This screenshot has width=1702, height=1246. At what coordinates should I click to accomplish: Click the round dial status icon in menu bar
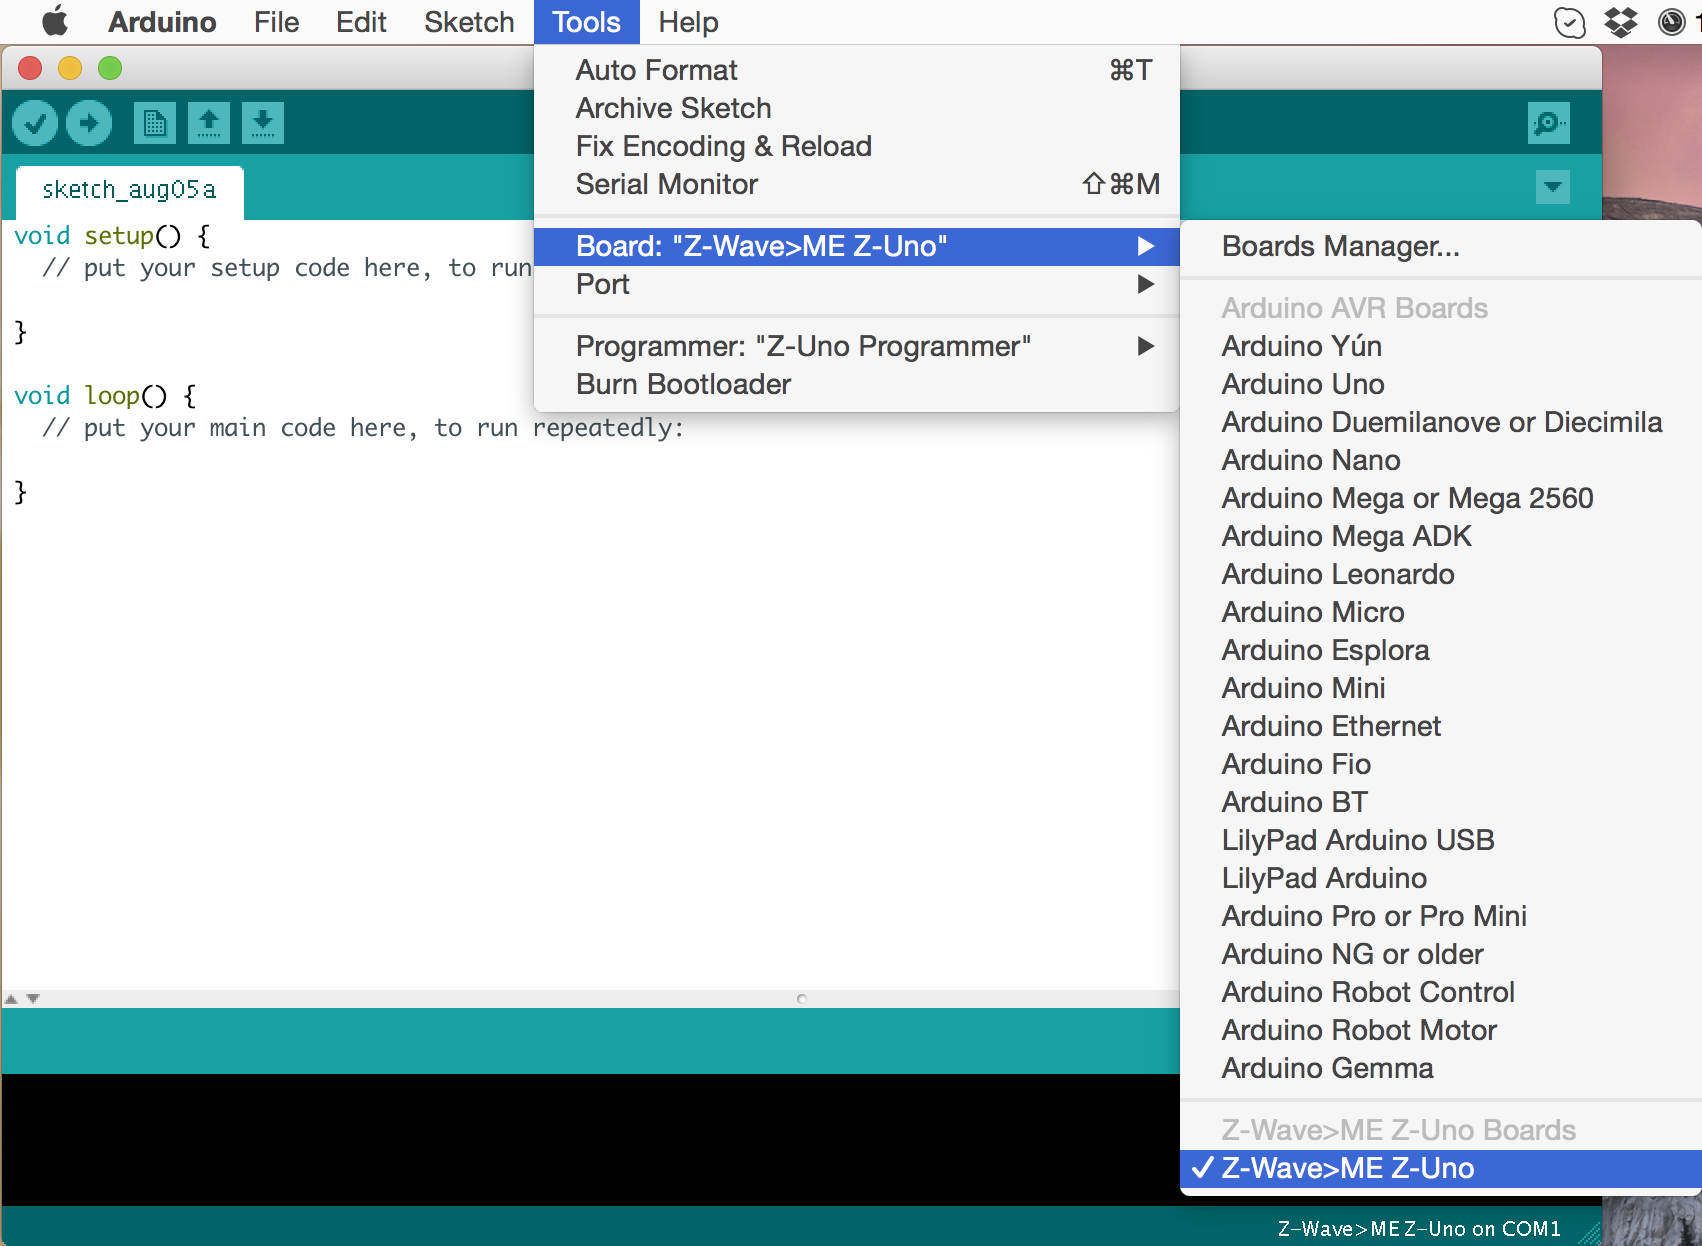[1671, 21]
